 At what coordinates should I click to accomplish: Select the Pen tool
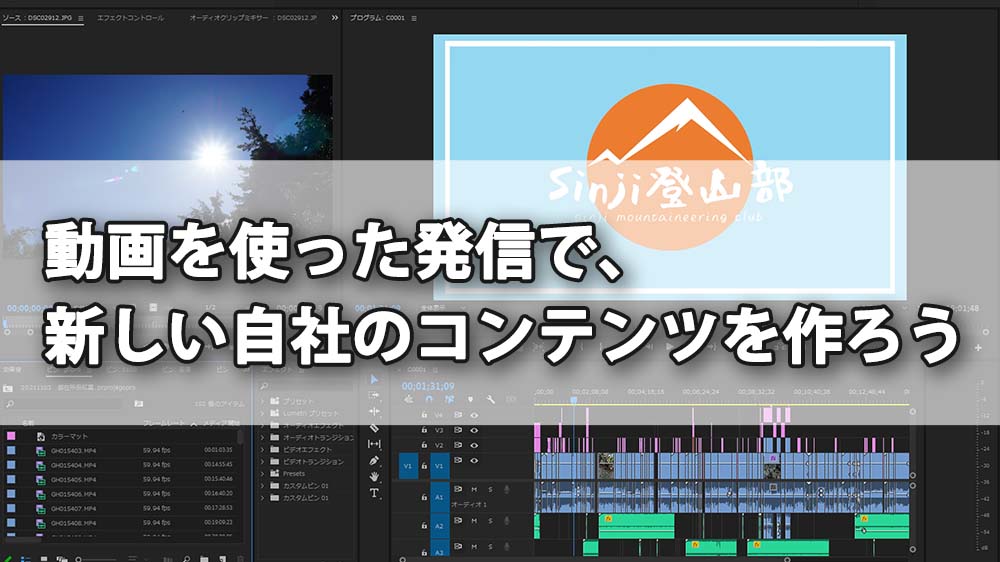click(x=374, y=460)
